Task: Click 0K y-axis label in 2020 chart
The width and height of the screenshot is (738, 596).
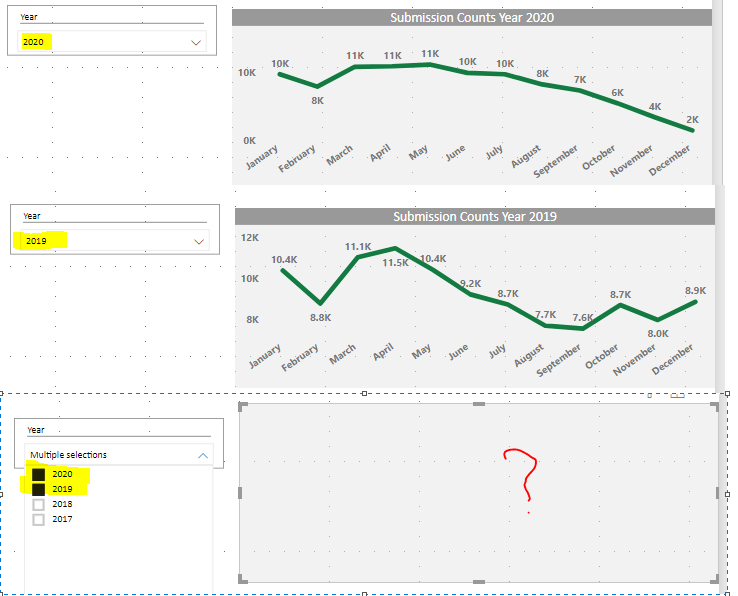Action: (249, 141)
